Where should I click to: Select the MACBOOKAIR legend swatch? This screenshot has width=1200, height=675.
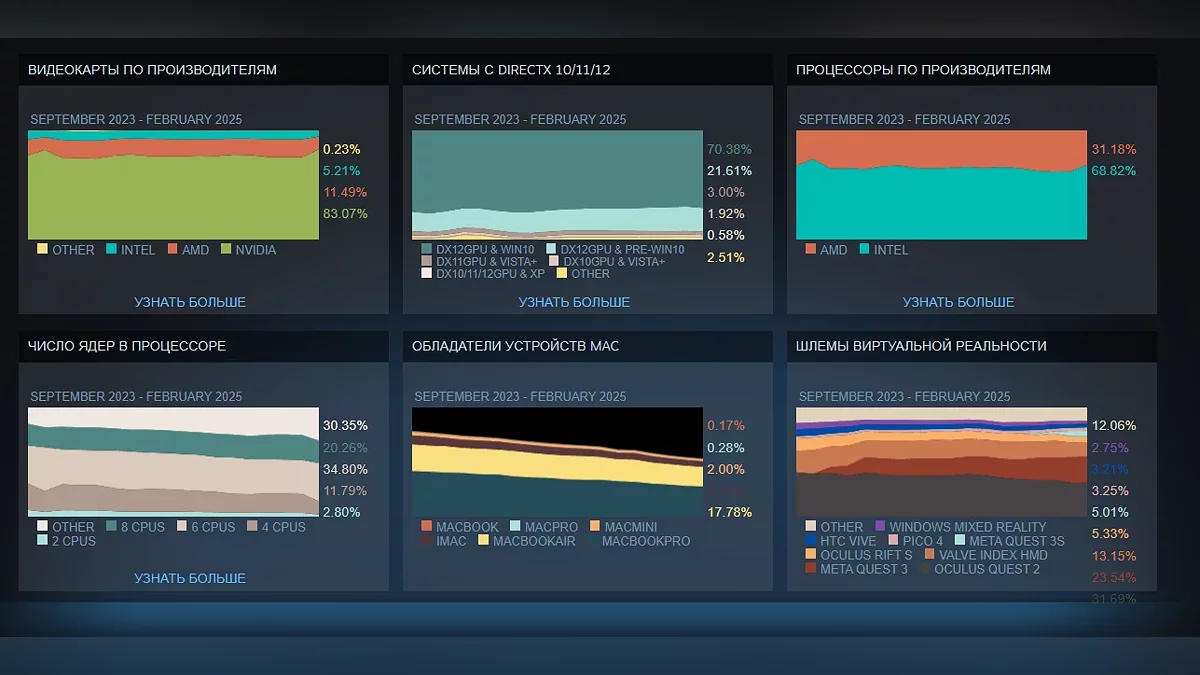484,541
